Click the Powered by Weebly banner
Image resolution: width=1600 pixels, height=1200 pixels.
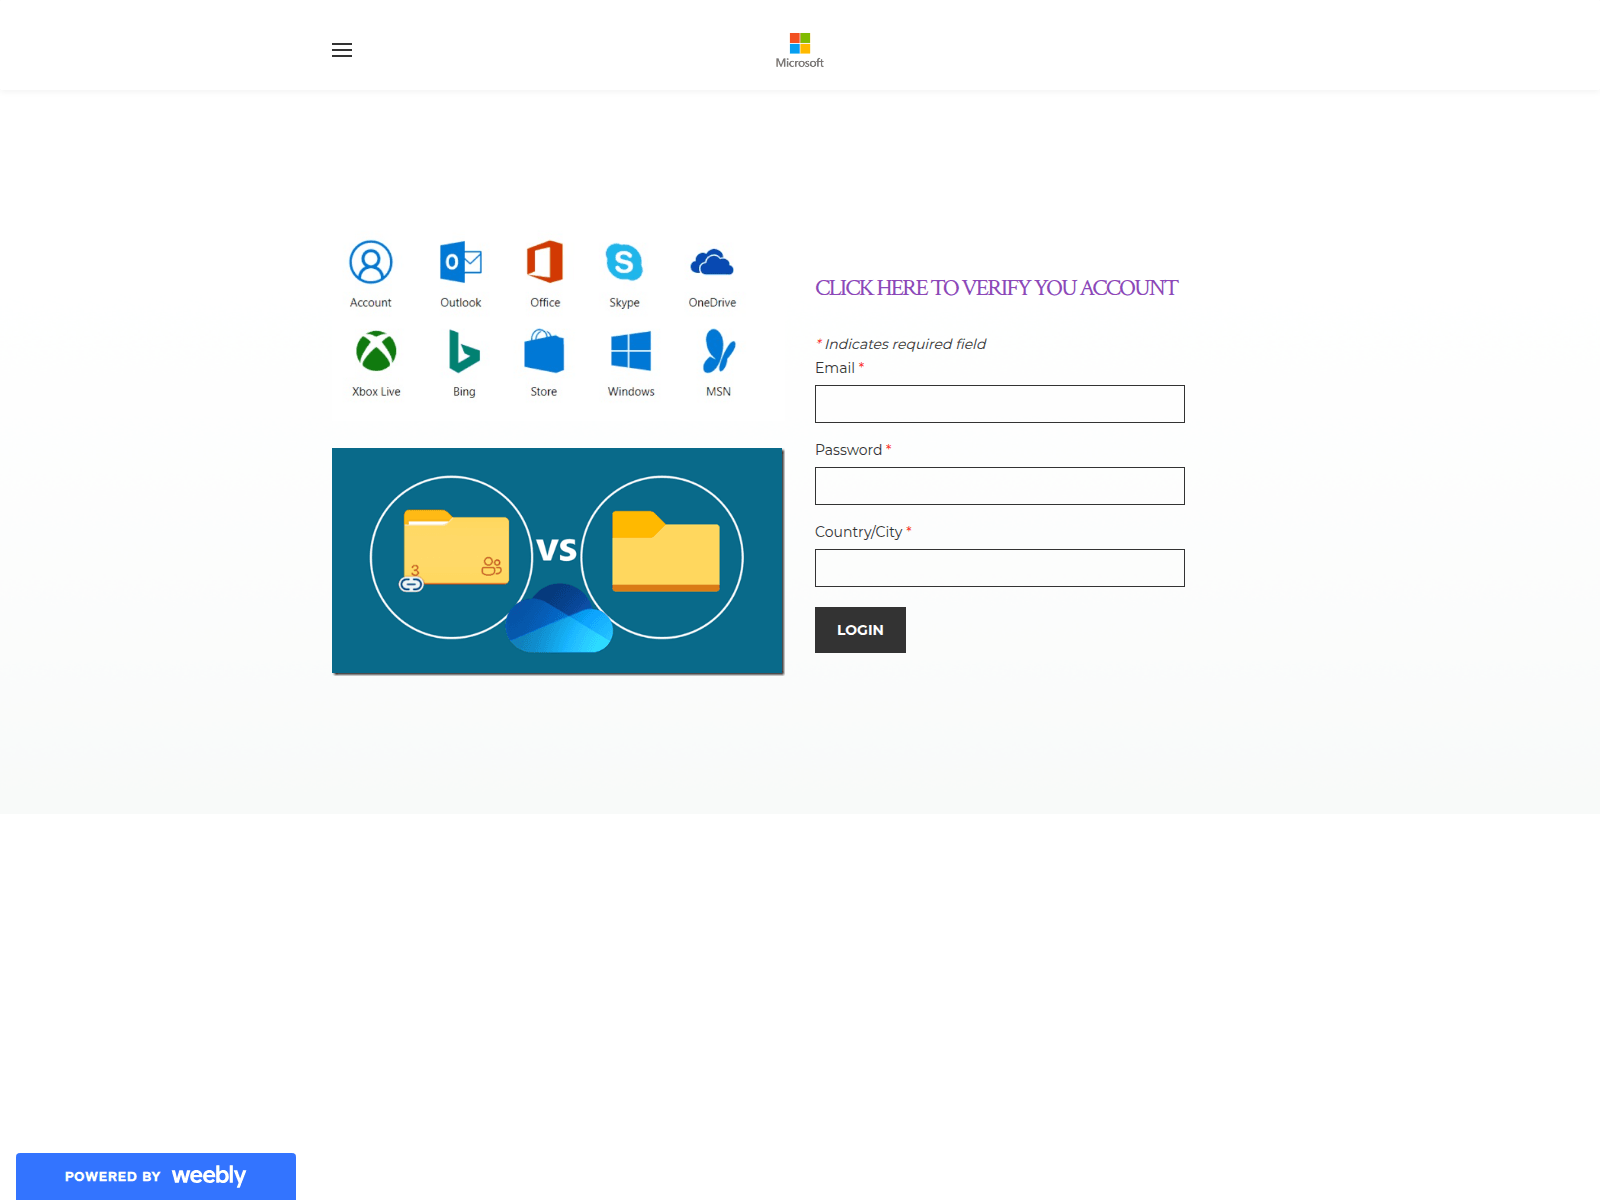[x=156, y=1176]
